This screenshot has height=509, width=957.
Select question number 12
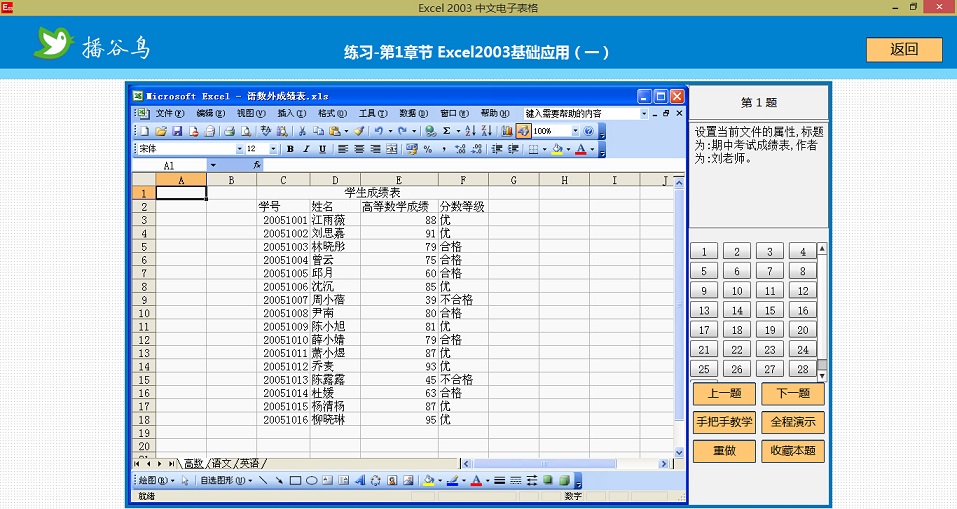tap(803, 291)
